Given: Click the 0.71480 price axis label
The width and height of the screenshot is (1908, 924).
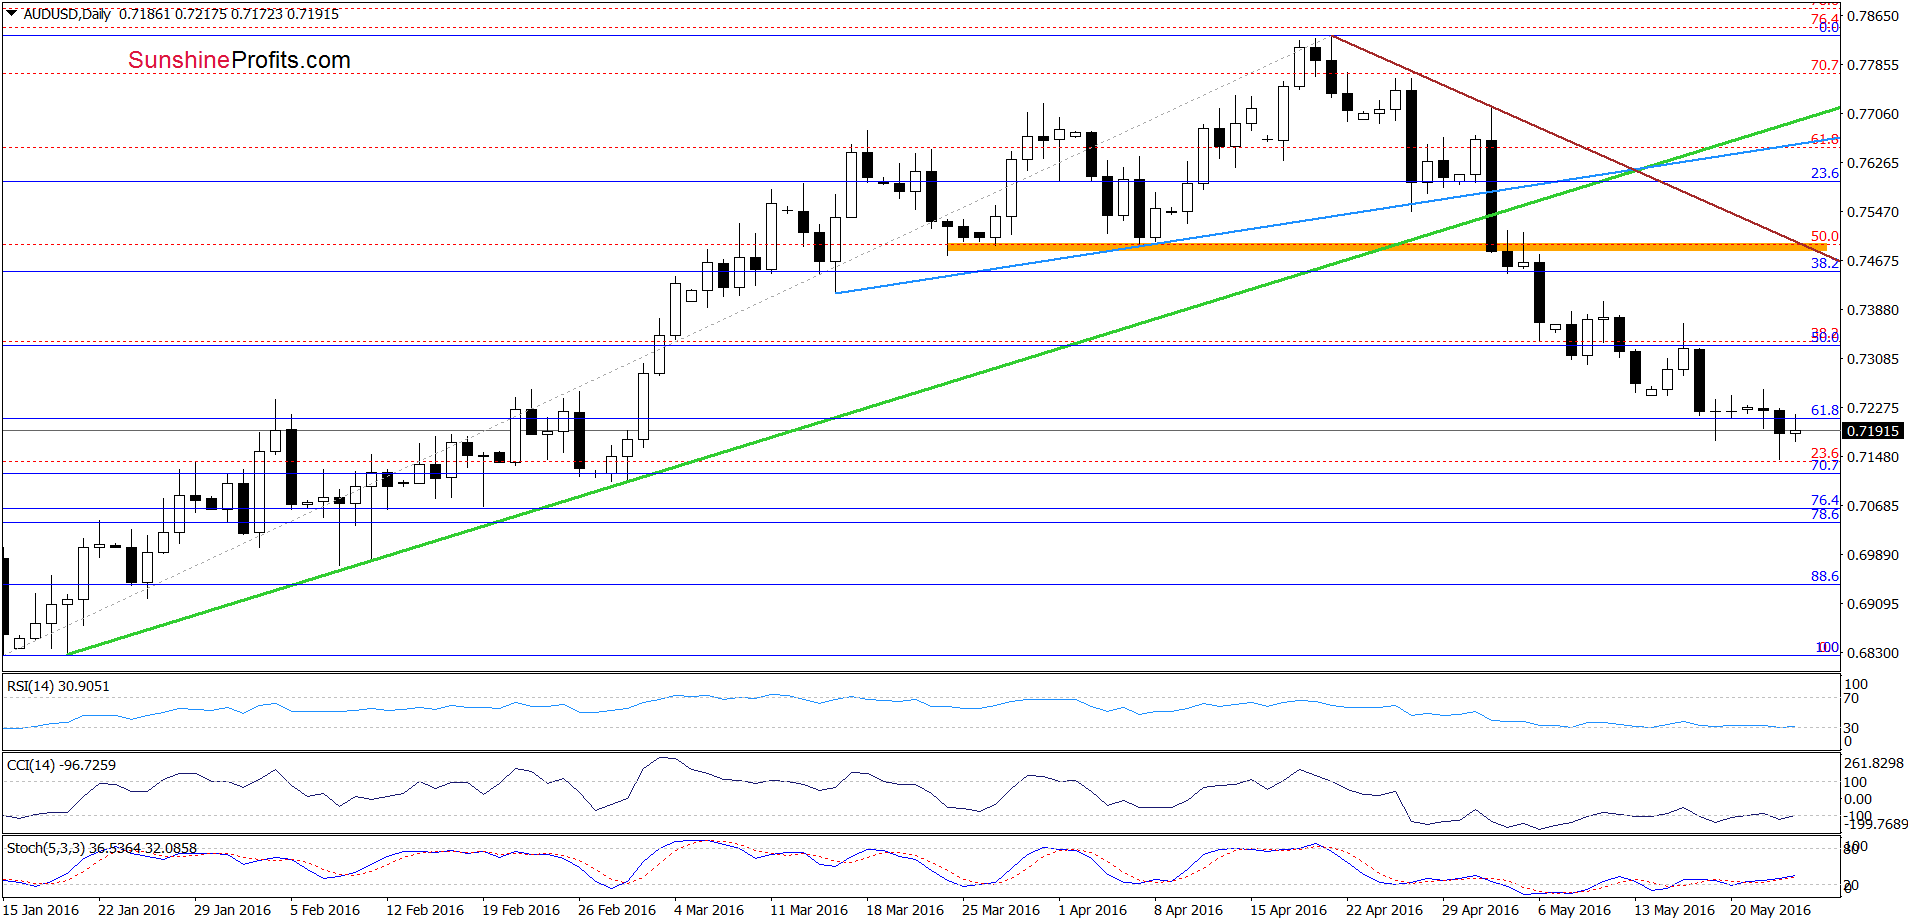Looking at the screenshot, I should click(x=1873, y=457).
